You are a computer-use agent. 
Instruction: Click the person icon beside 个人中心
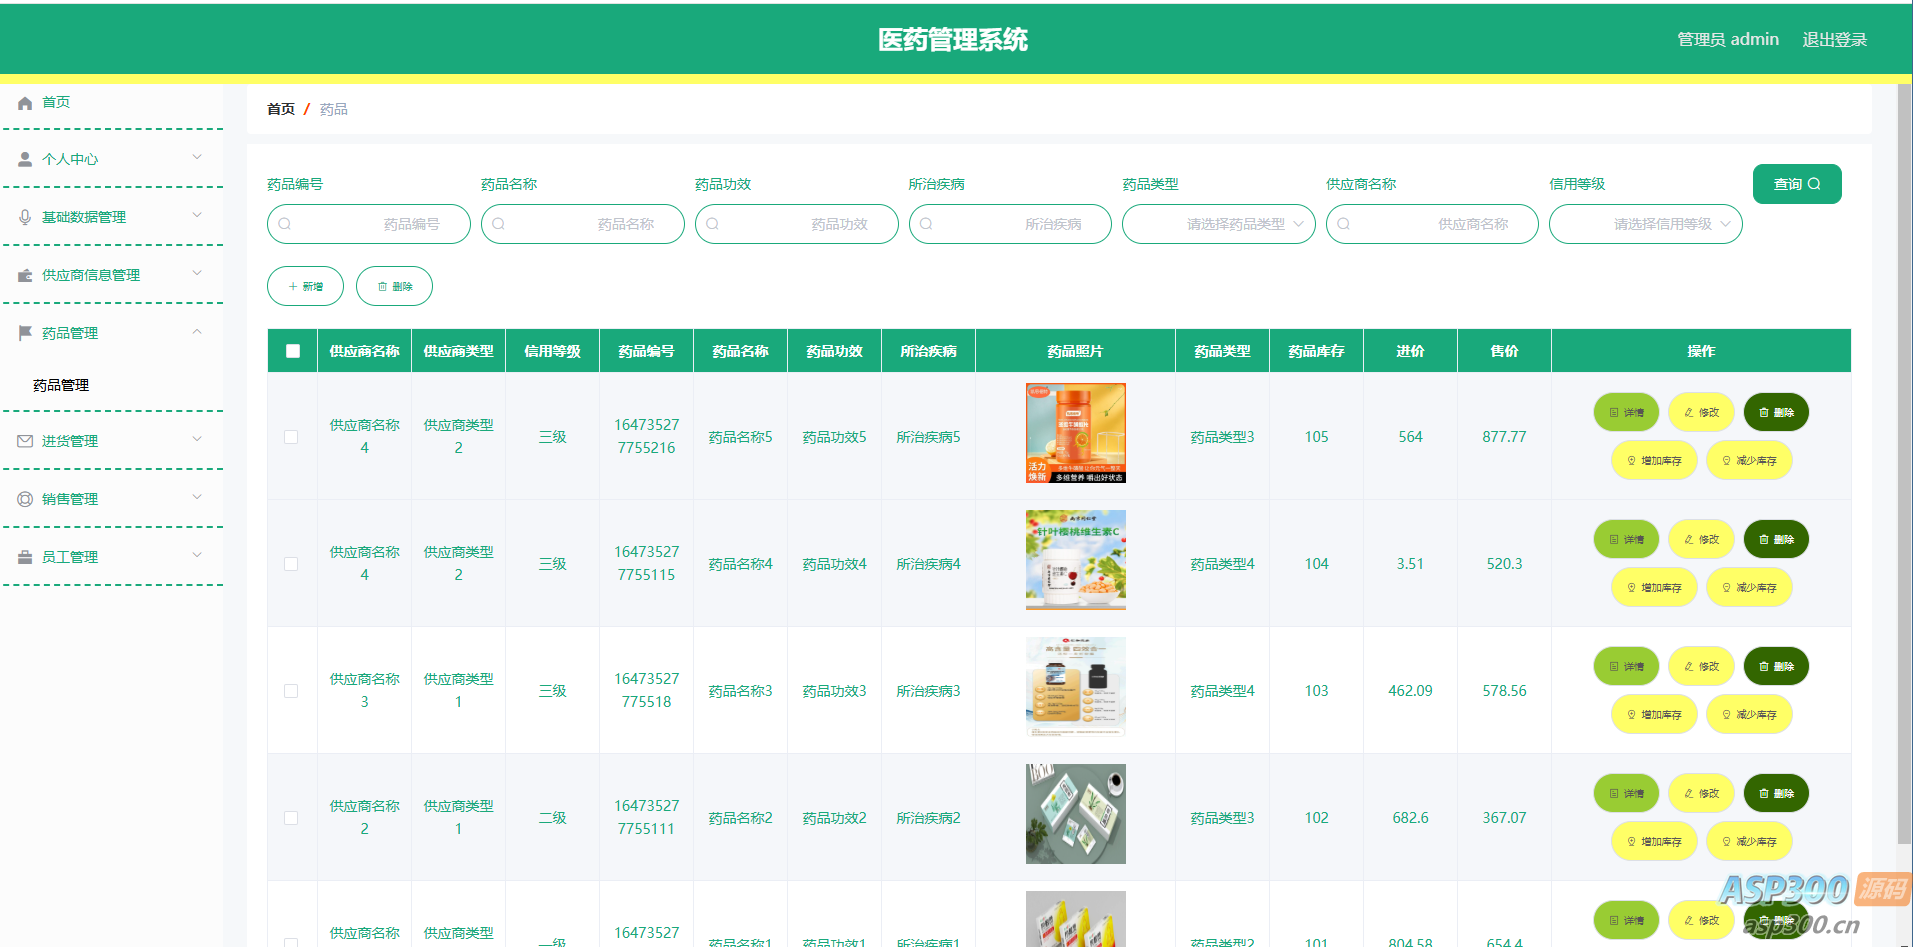tap(25, 159)
